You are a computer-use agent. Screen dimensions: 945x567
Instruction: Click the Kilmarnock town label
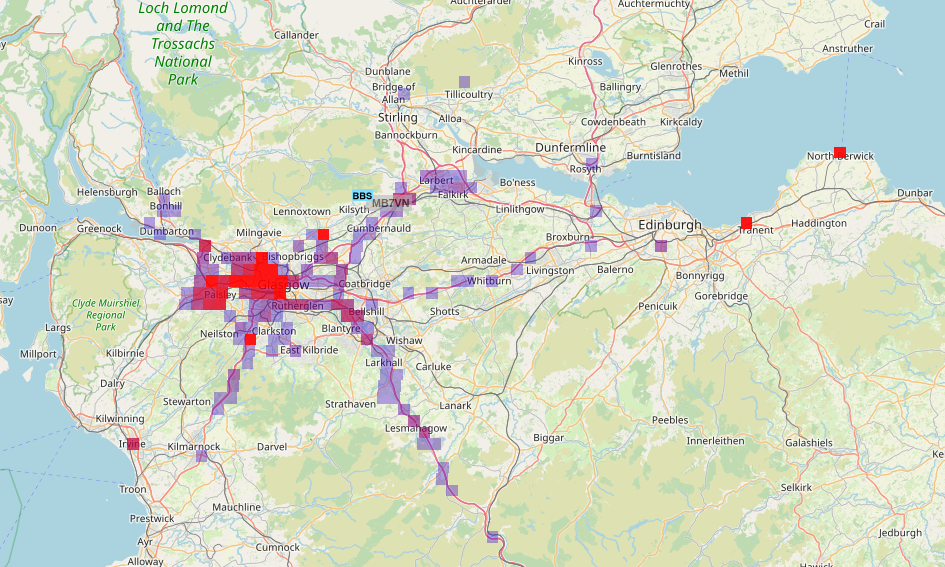193,446
